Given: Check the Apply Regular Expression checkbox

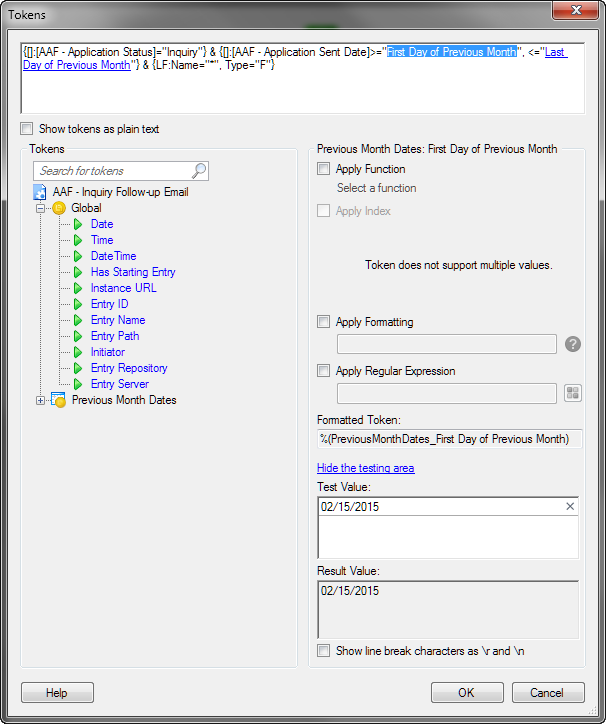Looking at the screenshot, I should pos(323,370).
